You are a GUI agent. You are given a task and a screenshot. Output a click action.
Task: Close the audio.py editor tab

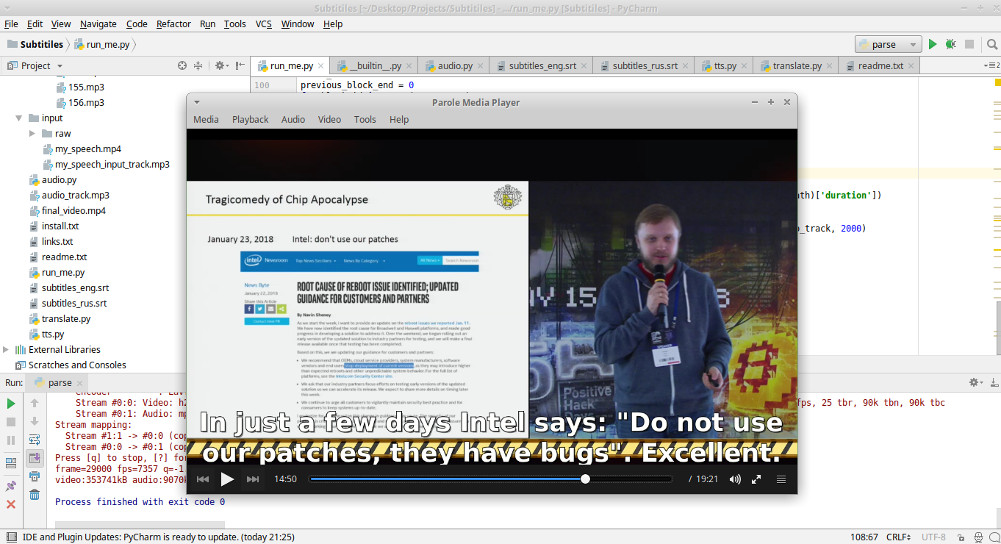tap(481, 66)
